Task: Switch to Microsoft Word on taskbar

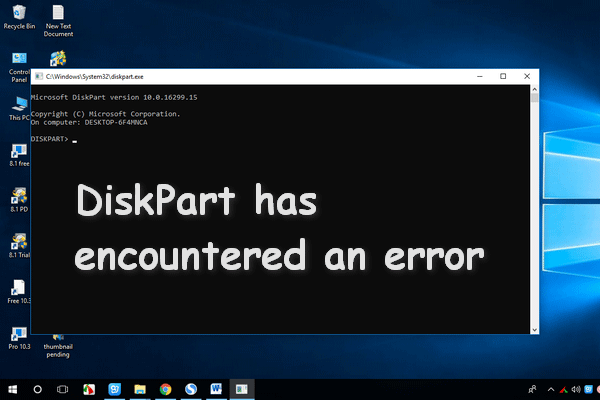Action: (x=216, y=389)
